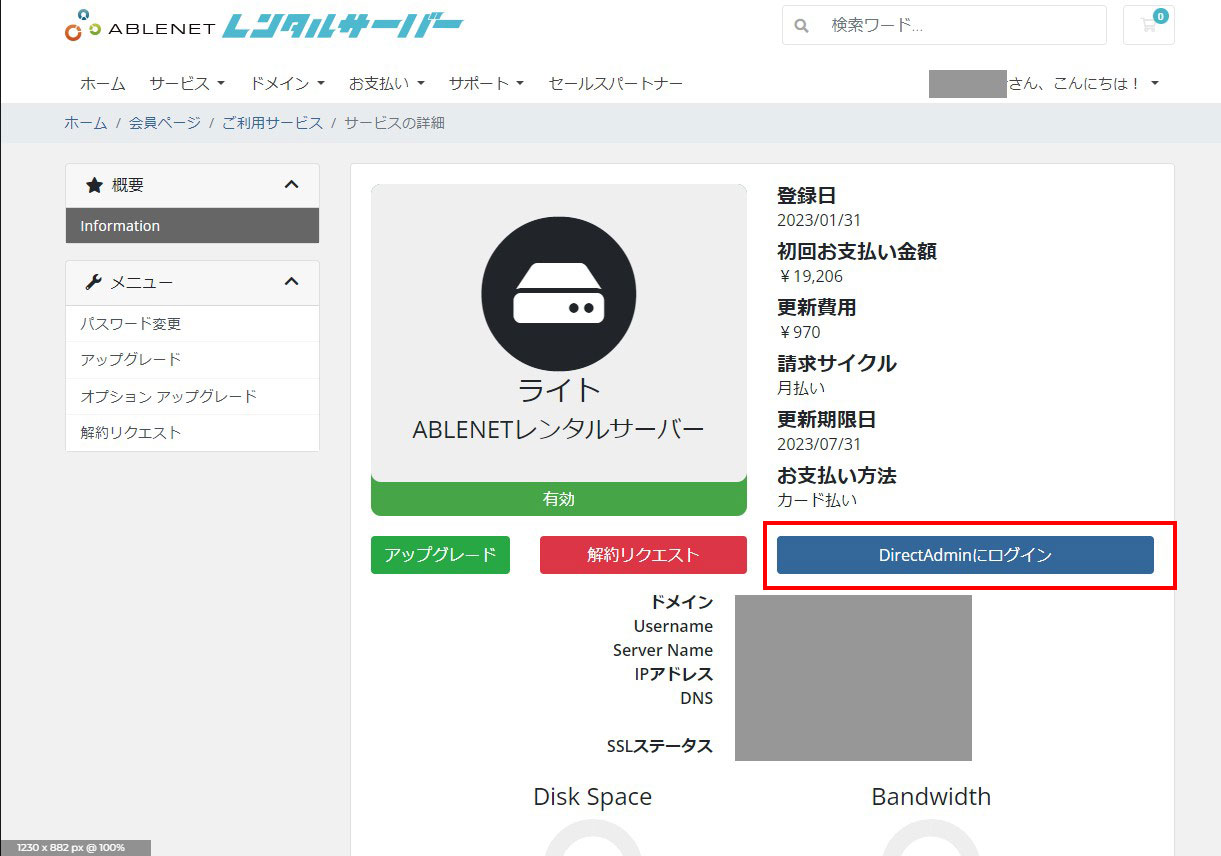Open パスワード変更 in sidebar menu
The image size is (1221, 856).
[x=192, y=324]
